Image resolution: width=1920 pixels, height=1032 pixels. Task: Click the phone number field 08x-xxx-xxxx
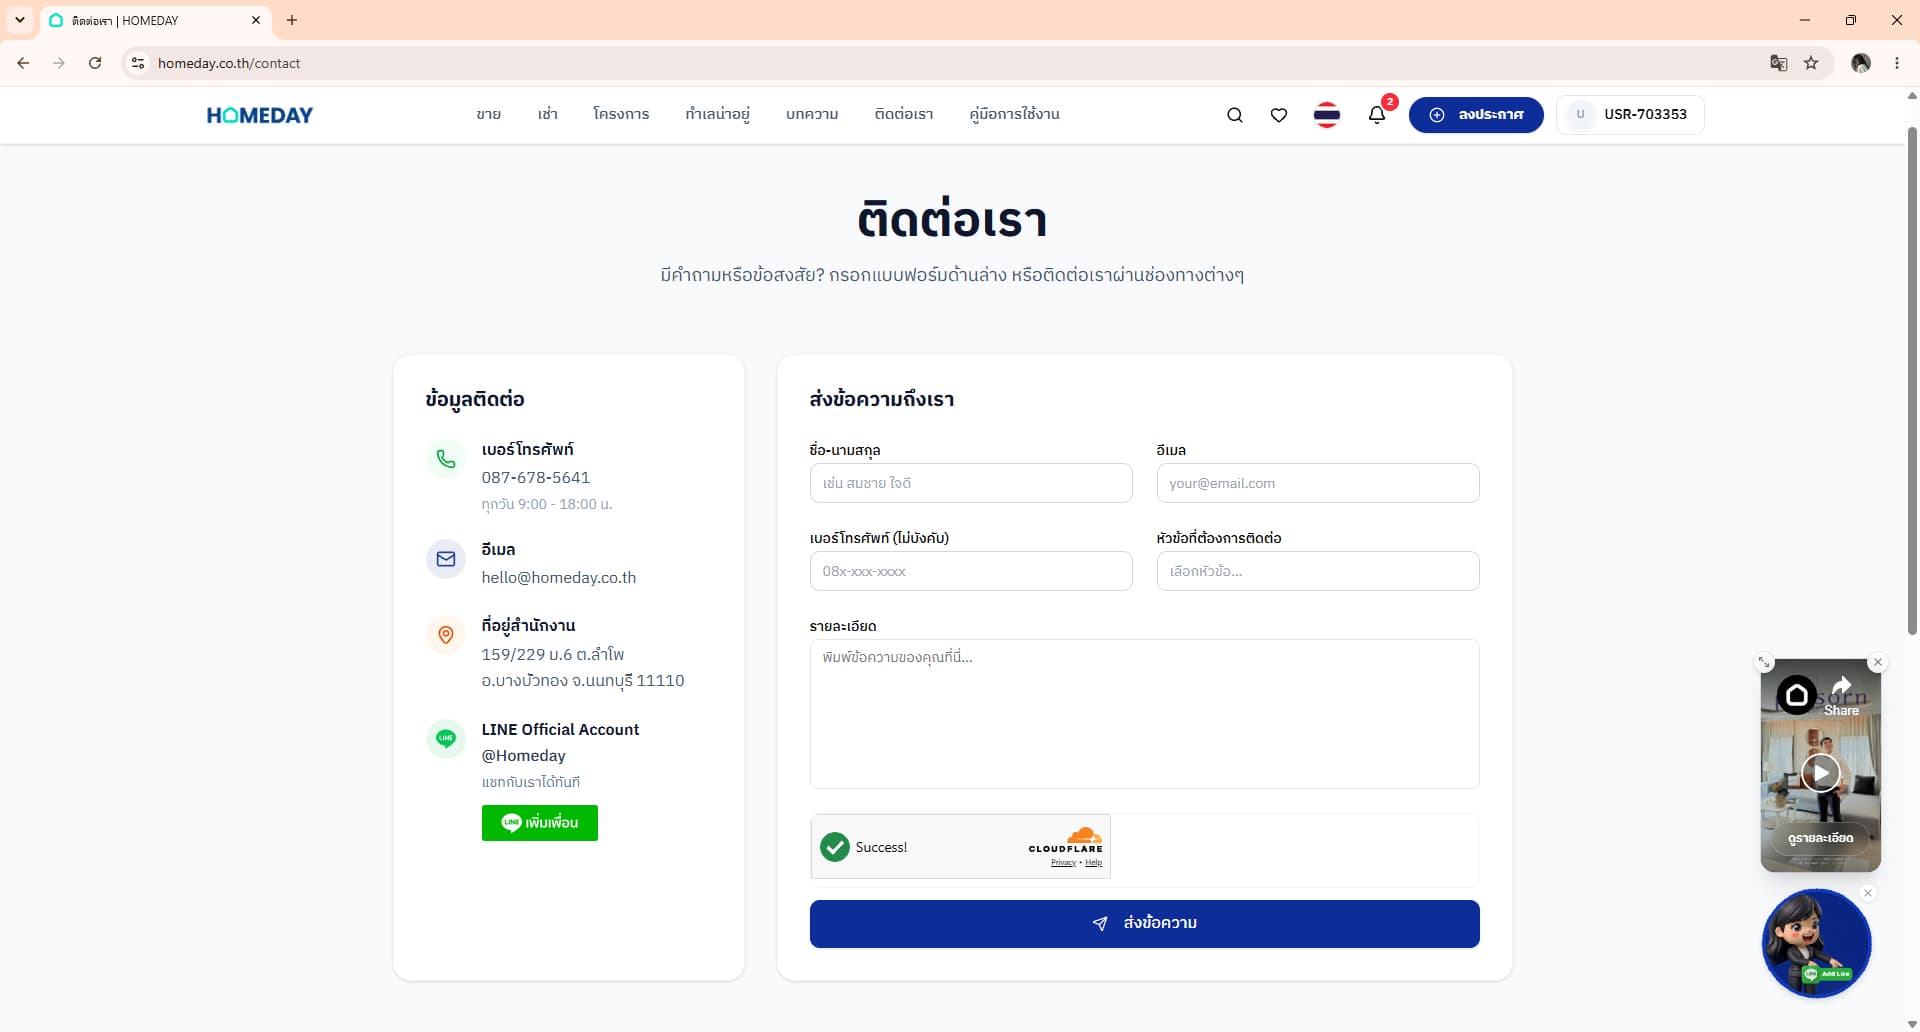pyautogui.click(x=971, y=571)
